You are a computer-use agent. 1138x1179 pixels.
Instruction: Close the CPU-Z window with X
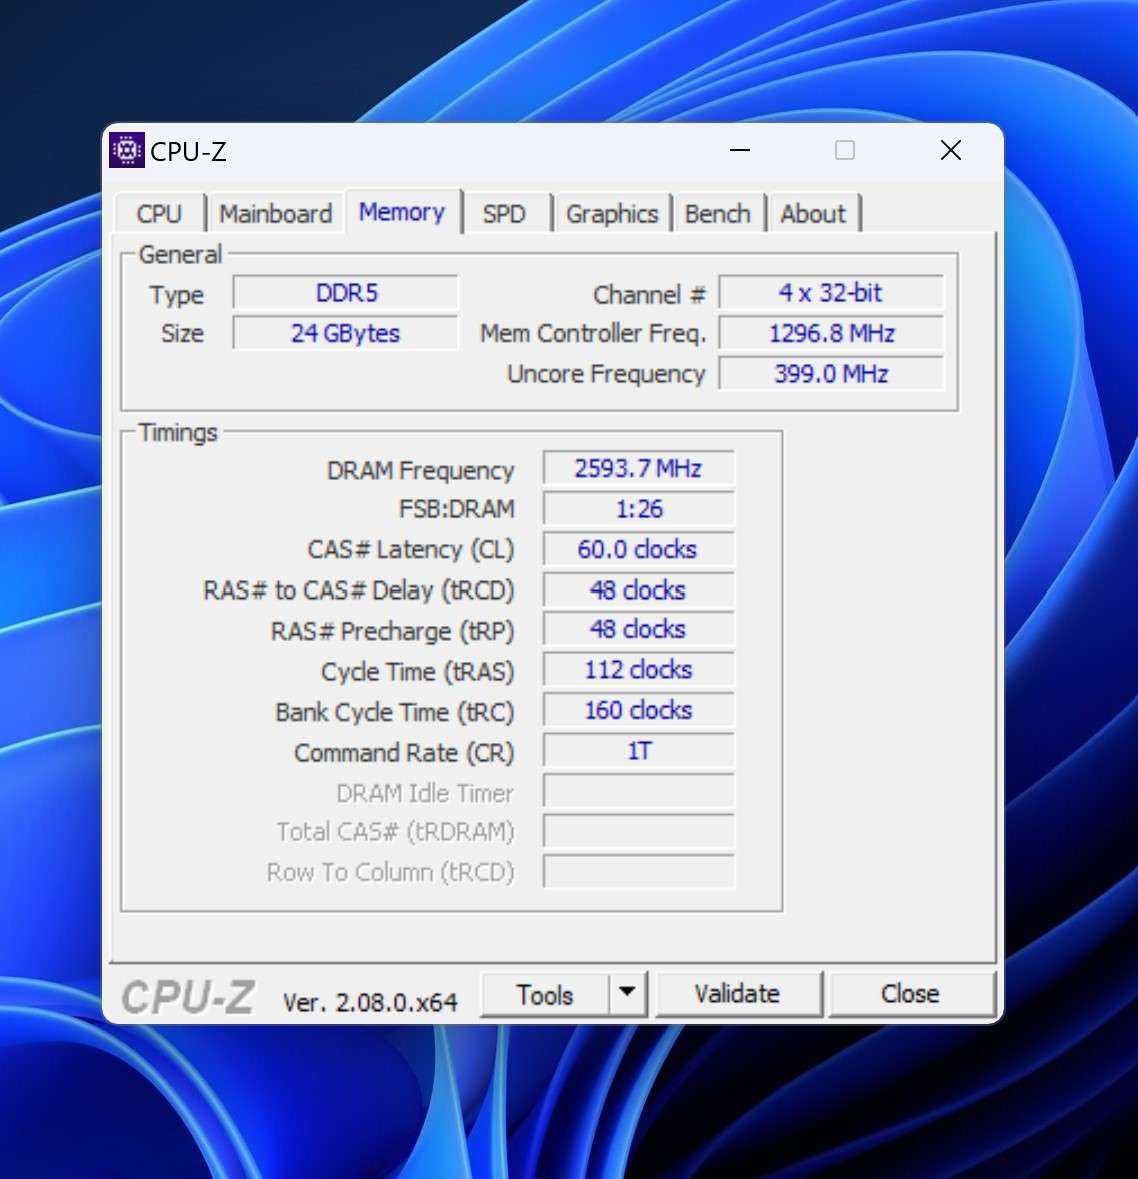coord(951,150)
